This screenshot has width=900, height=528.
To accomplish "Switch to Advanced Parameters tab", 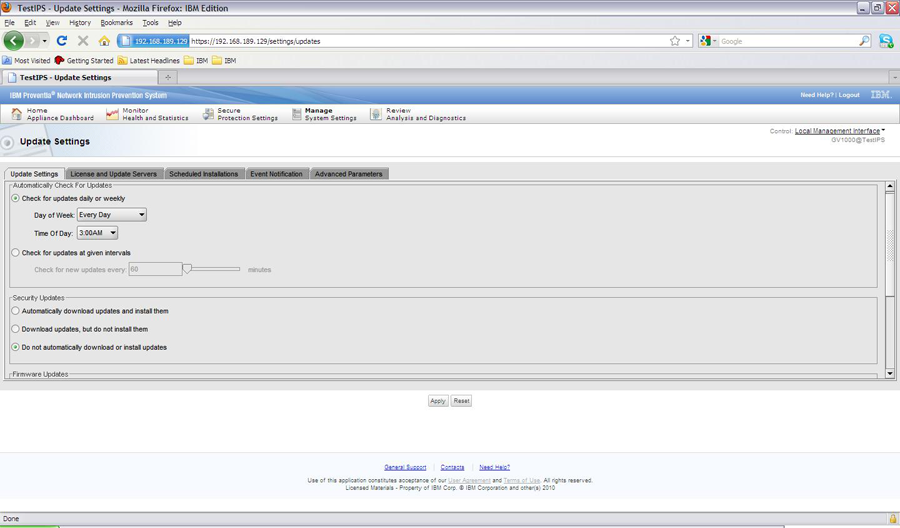I will click(348, 174).
